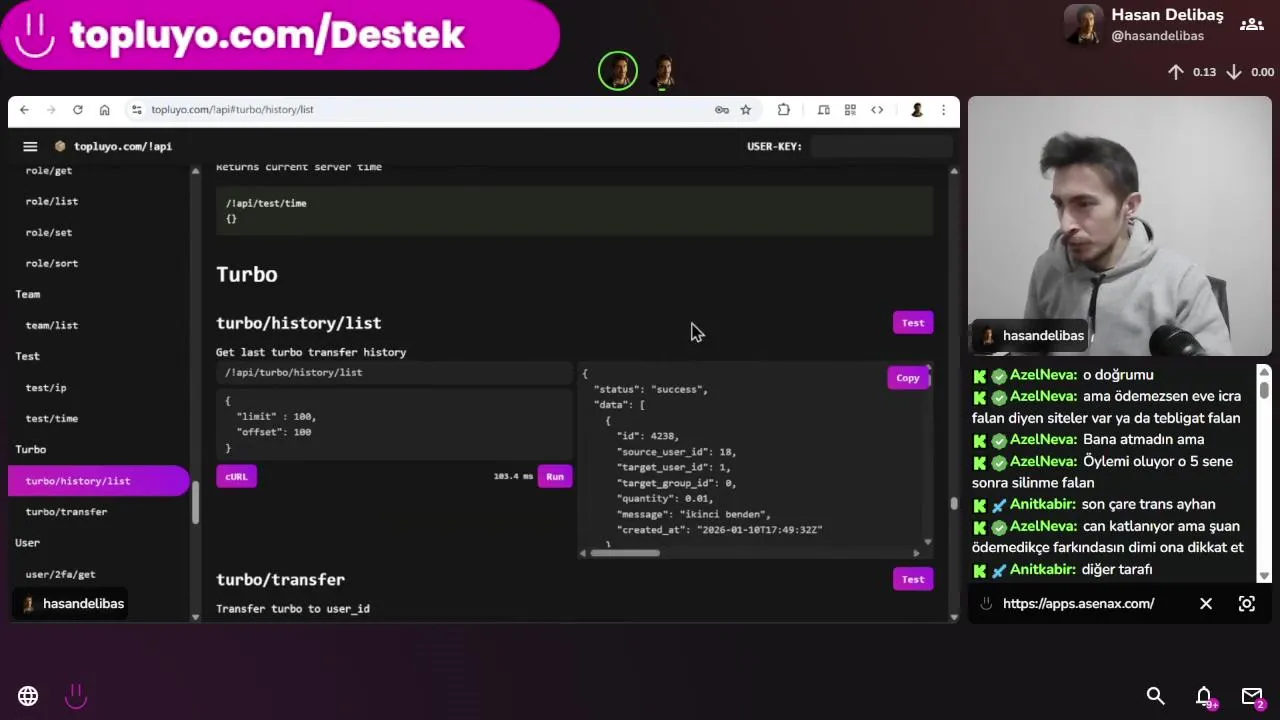The height and width of the screenshot is (720, 1280).
Task: Select the green-ringed participant avatar
Action: click(618, 71)
